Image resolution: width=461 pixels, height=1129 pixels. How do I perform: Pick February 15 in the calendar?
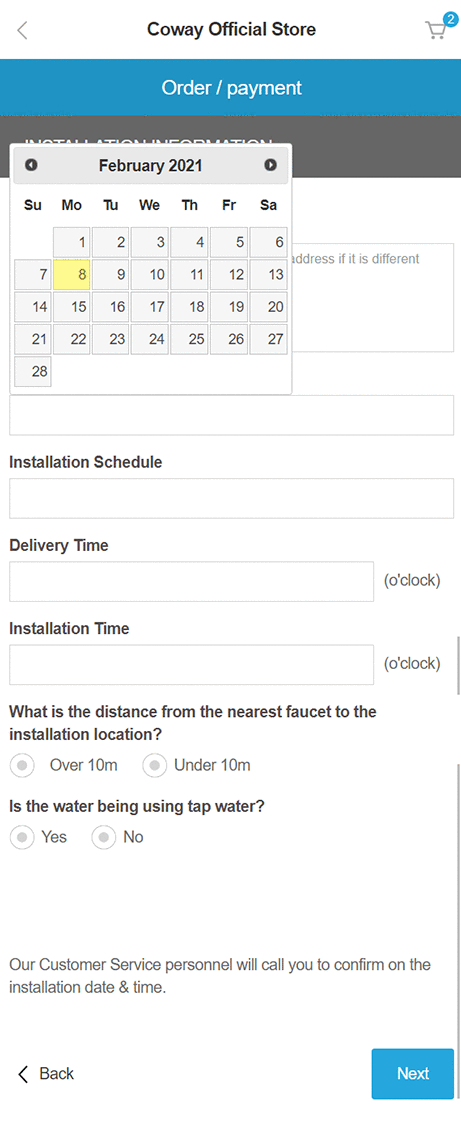pos(72,307)
